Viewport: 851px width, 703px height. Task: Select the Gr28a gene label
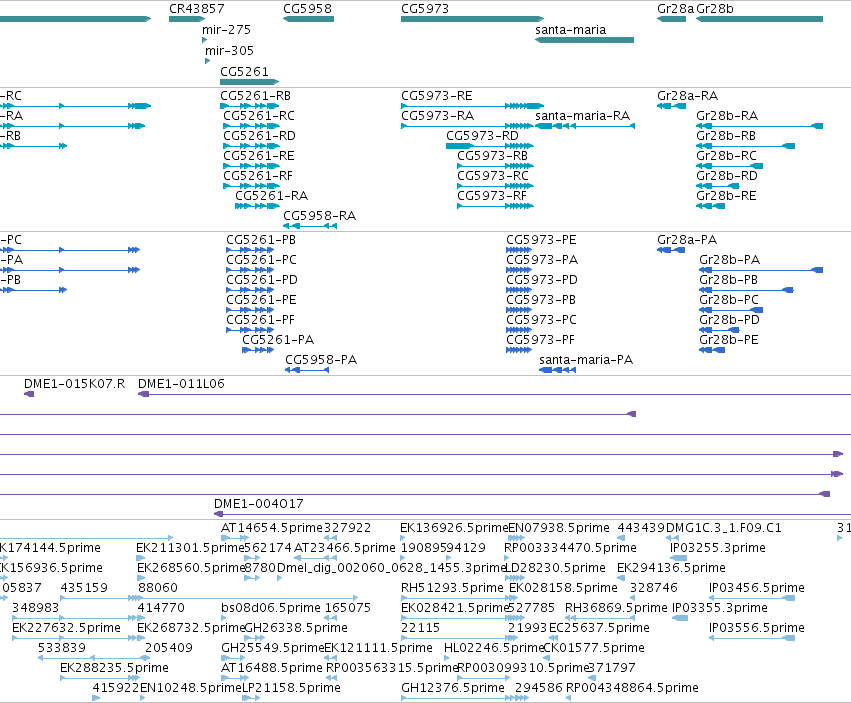675,9
